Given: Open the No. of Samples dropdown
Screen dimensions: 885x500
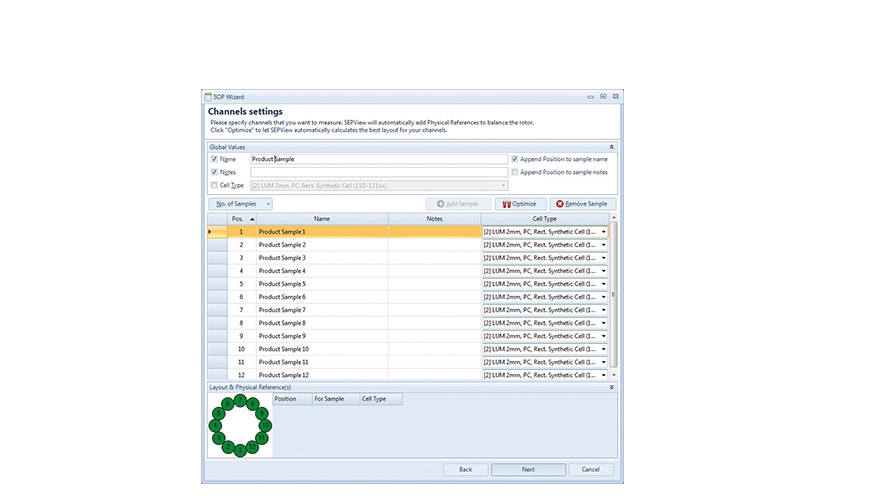Looking at the screenshot, I should (x=240, y=204).
